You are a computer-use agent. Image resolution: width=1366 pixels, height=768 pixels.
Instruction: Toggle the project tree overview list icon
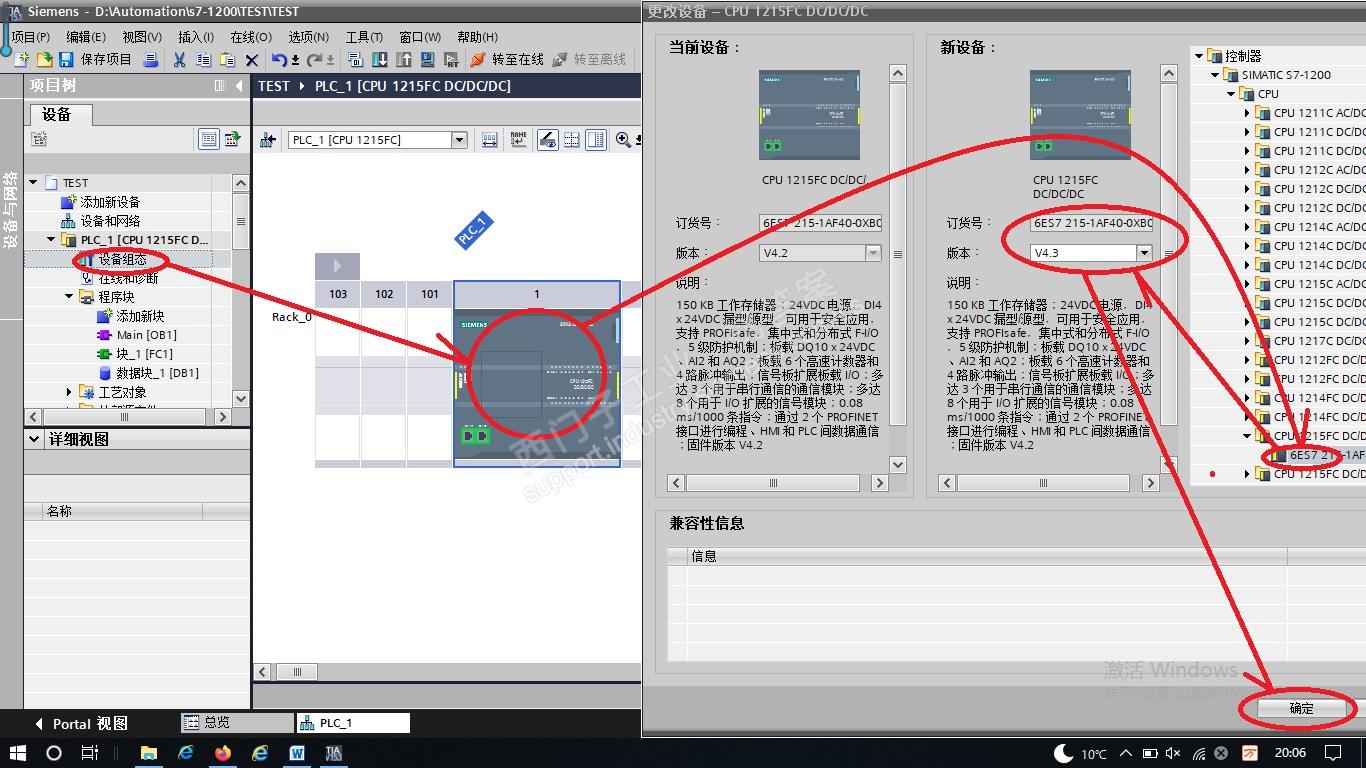coord(209,139)
